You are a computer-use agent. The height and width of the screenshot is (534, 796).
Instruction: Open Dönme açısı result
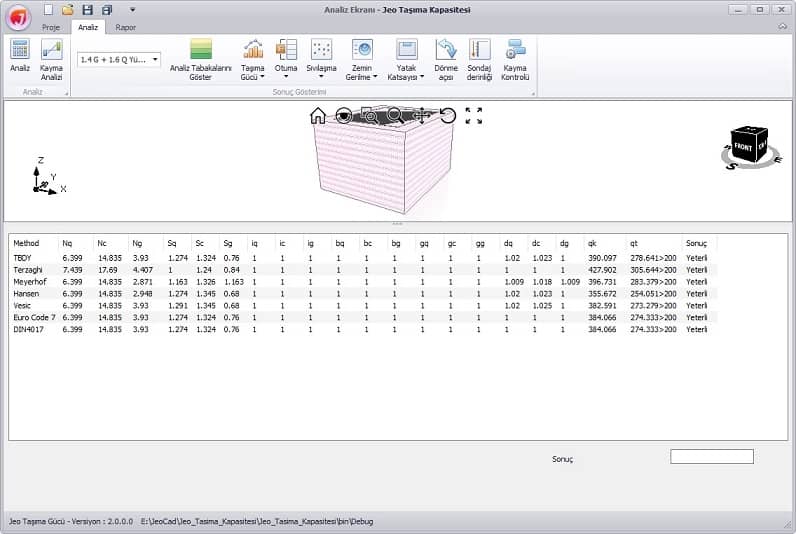coord(446,57)
